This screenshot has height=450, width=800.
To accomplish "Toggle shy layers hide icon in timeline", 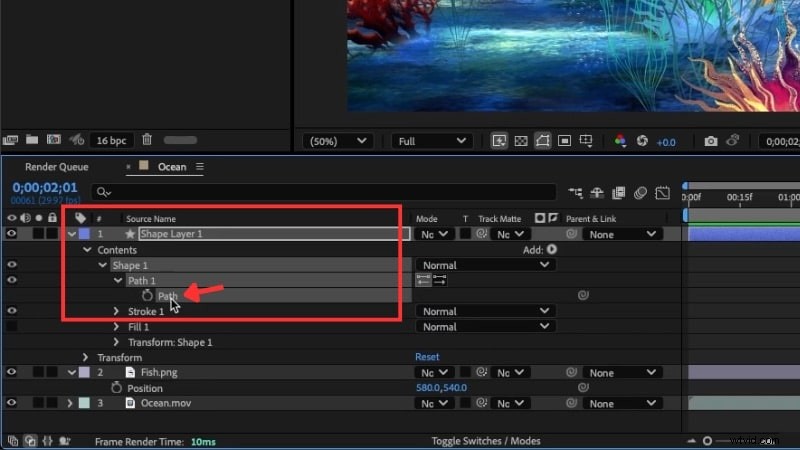I will point(597,192).
